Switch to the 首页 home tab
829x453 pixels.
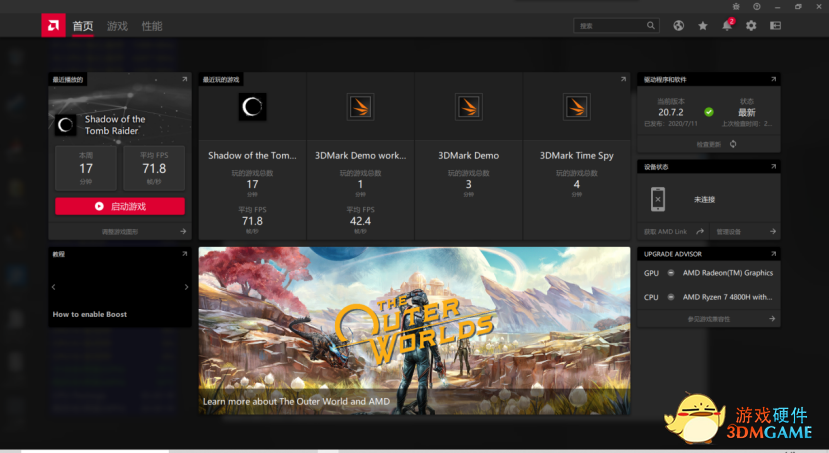pos(82,26)
